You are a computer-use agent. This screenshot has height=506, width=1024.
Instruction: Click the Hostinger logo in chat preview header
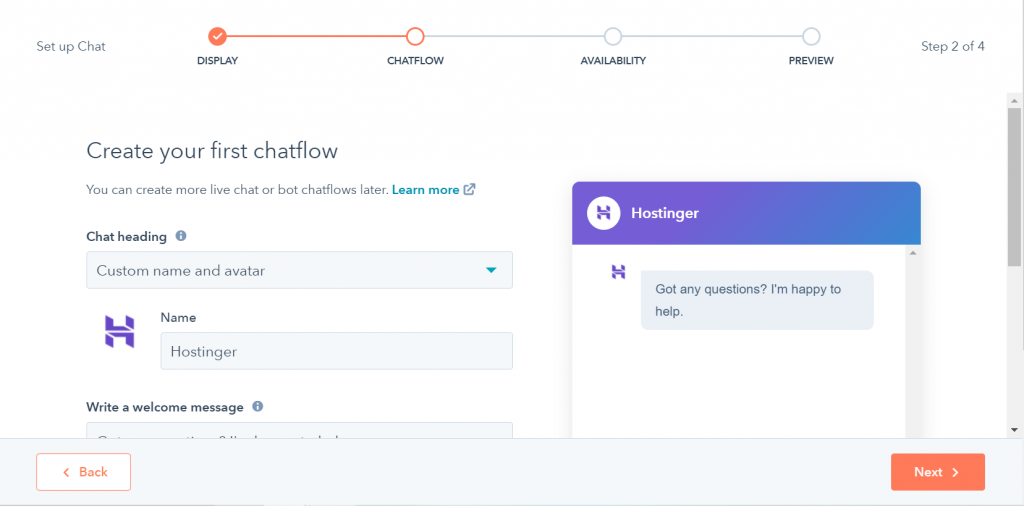[x=603, y=213]
